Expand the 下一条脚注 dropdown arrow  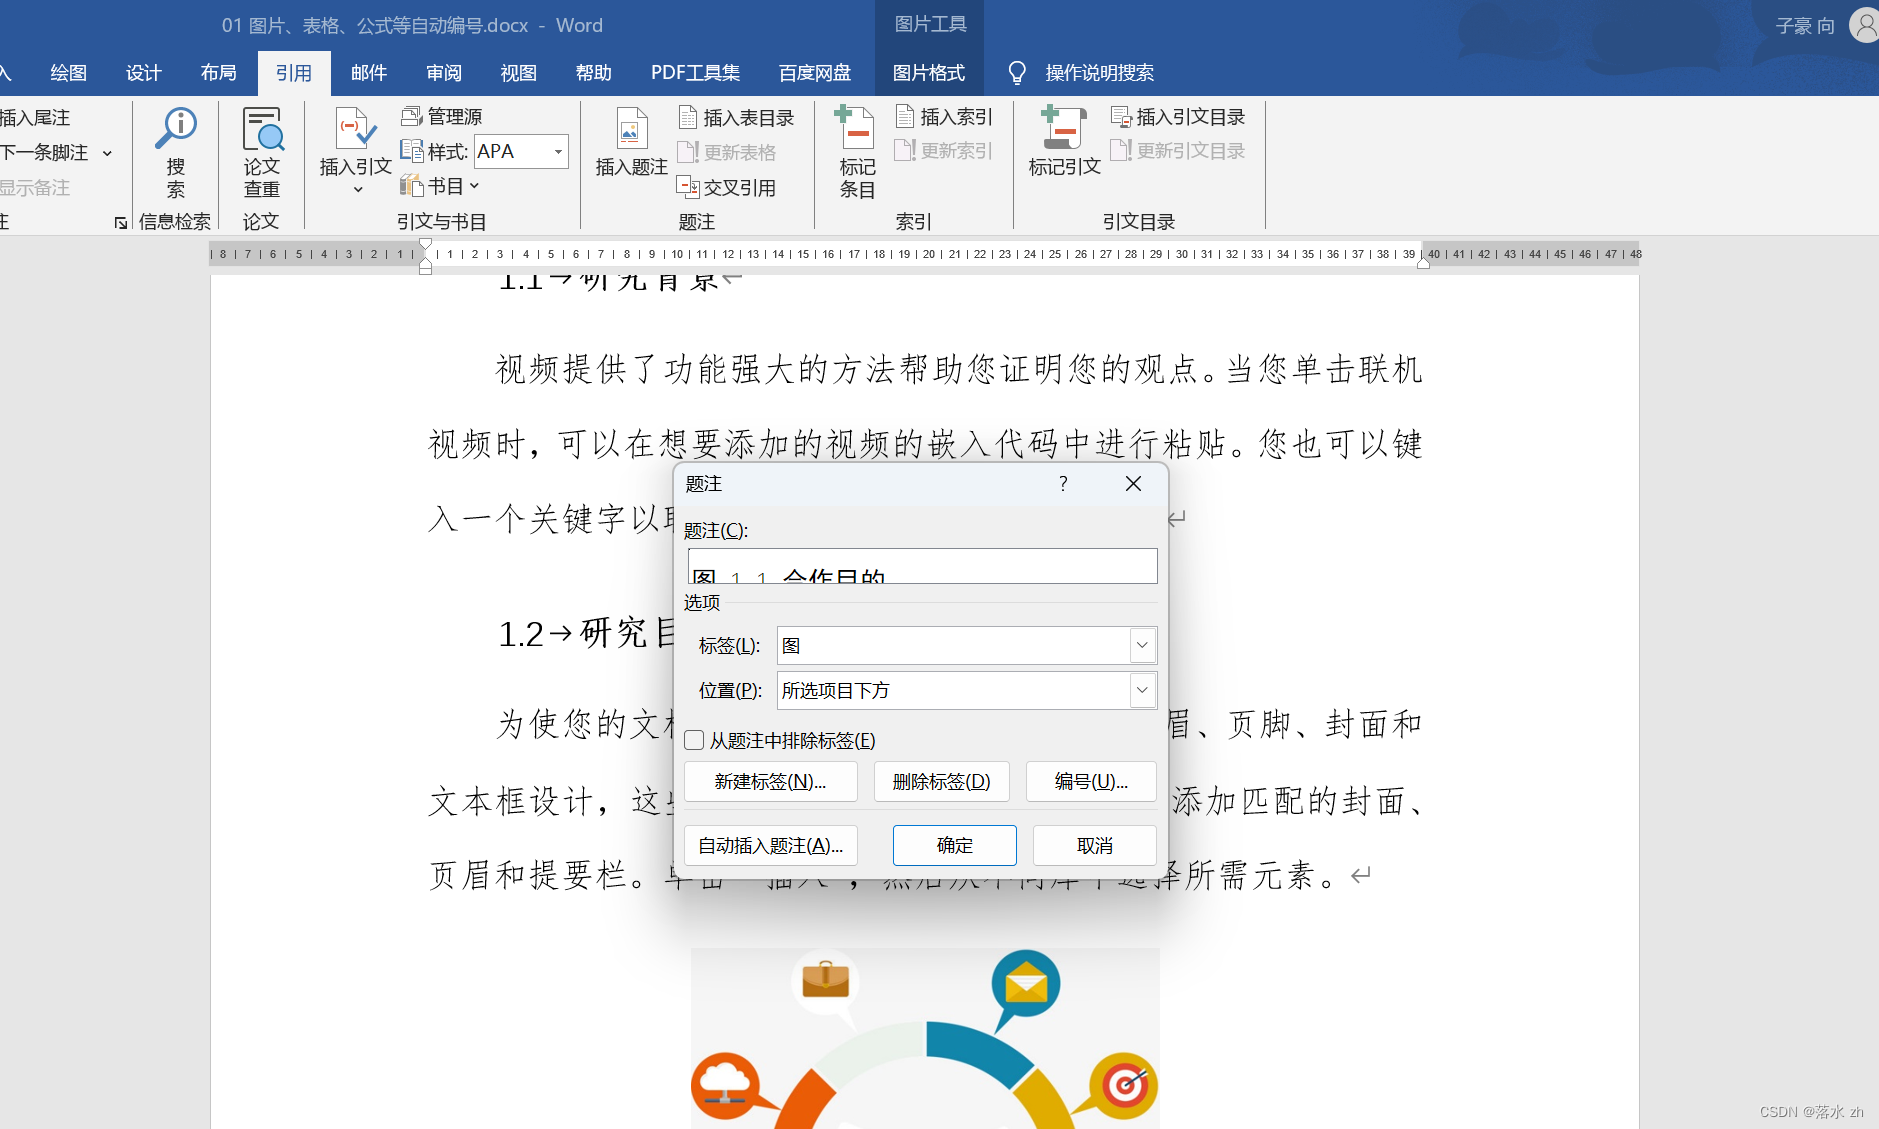point(107,153)
